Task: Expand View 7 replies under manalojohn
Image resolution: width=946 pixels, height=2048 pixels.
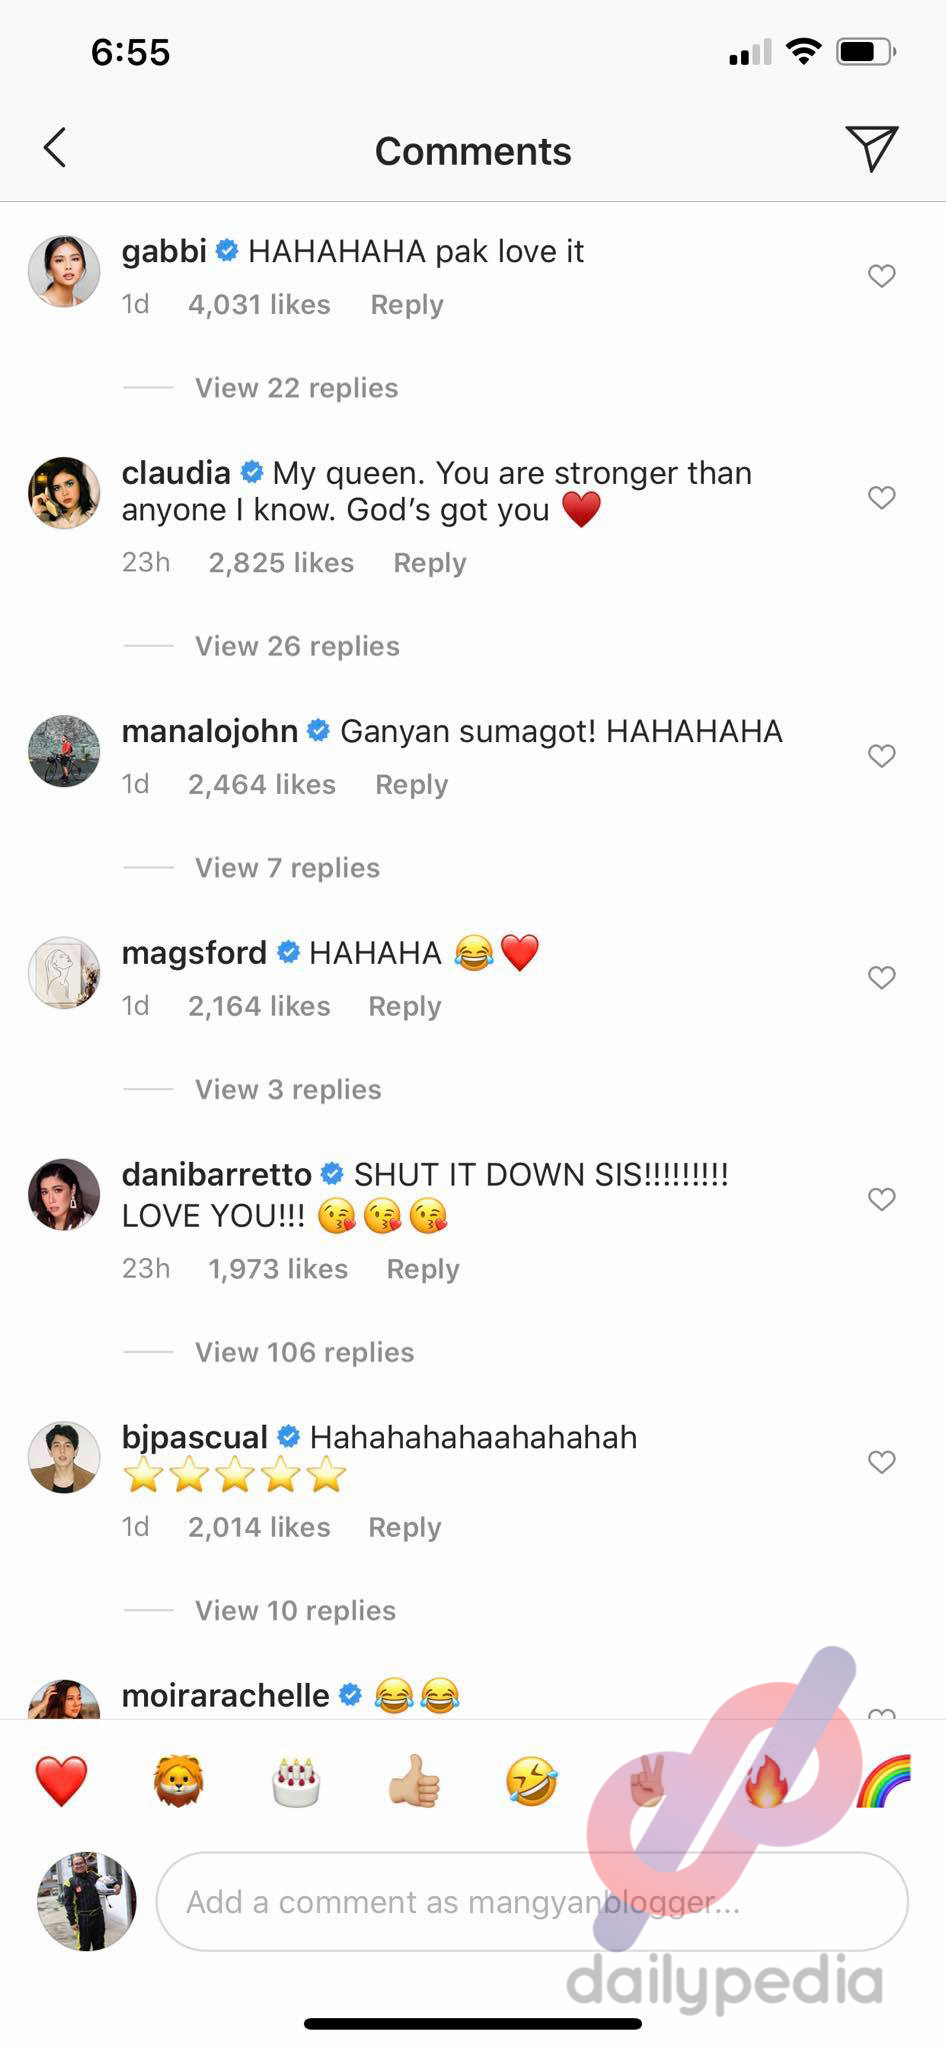Action: [x=287, y=867]
